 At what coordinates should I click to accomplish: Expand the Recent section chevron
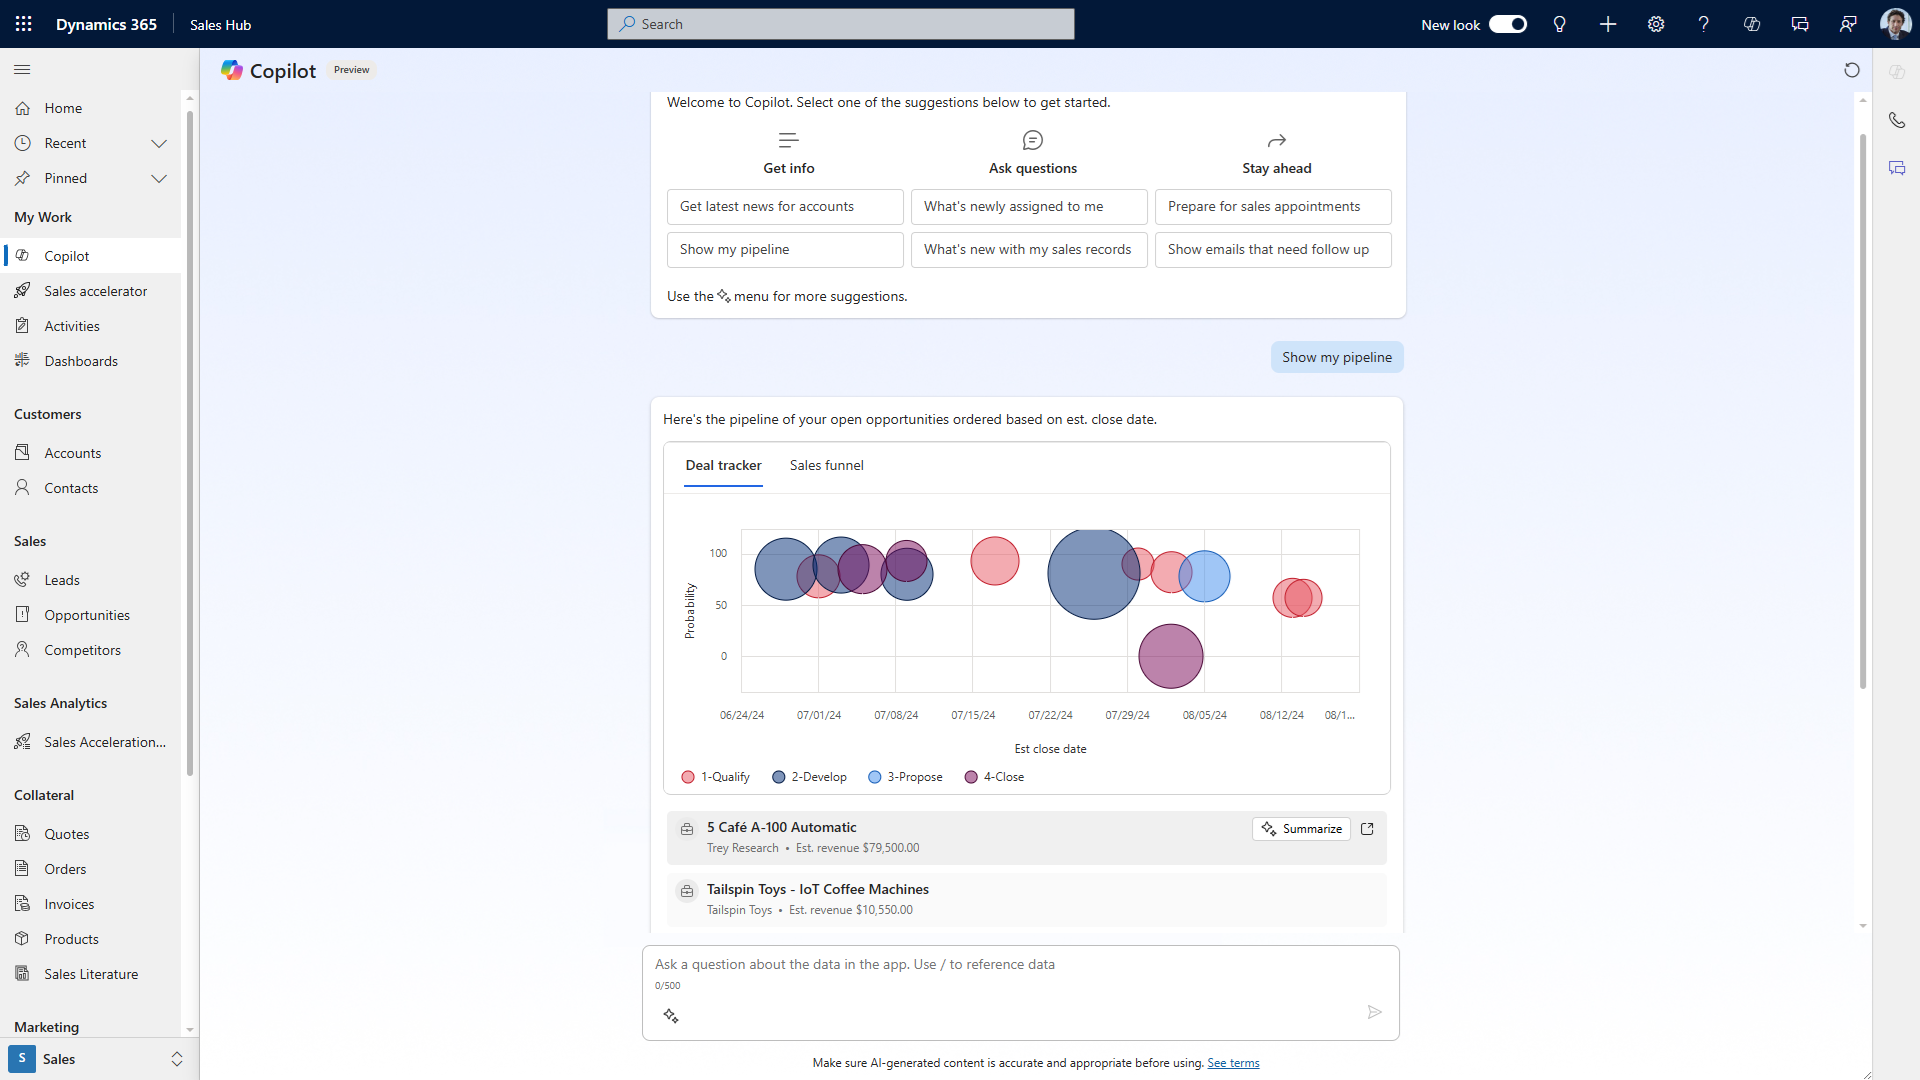pyautogui.click(x=159, y=143)
